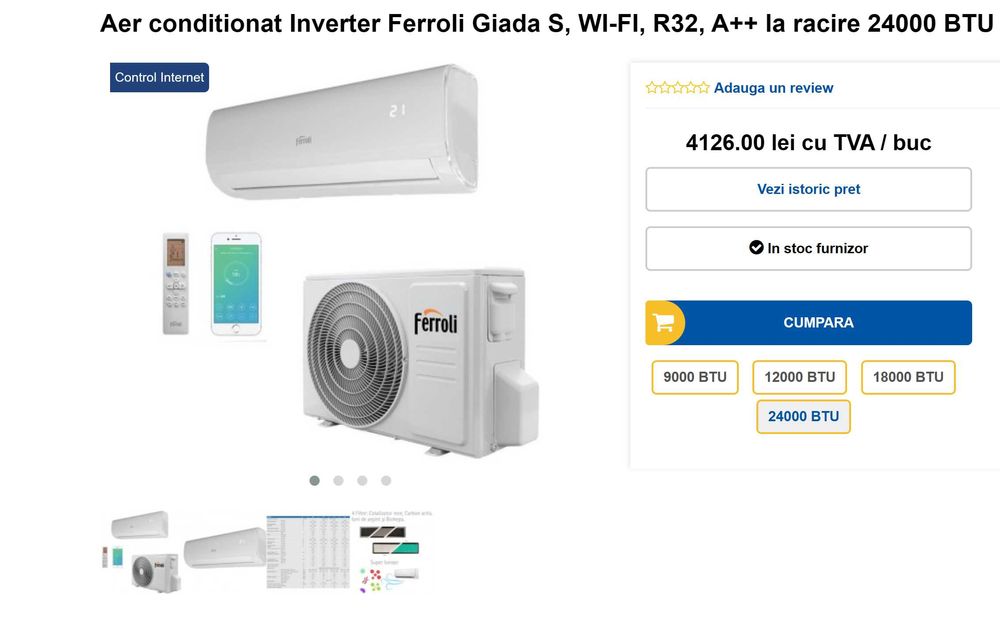This screenshot has height=624, width=1000.
Task: Select the 9000 BTU option
Action: (695, 377)
